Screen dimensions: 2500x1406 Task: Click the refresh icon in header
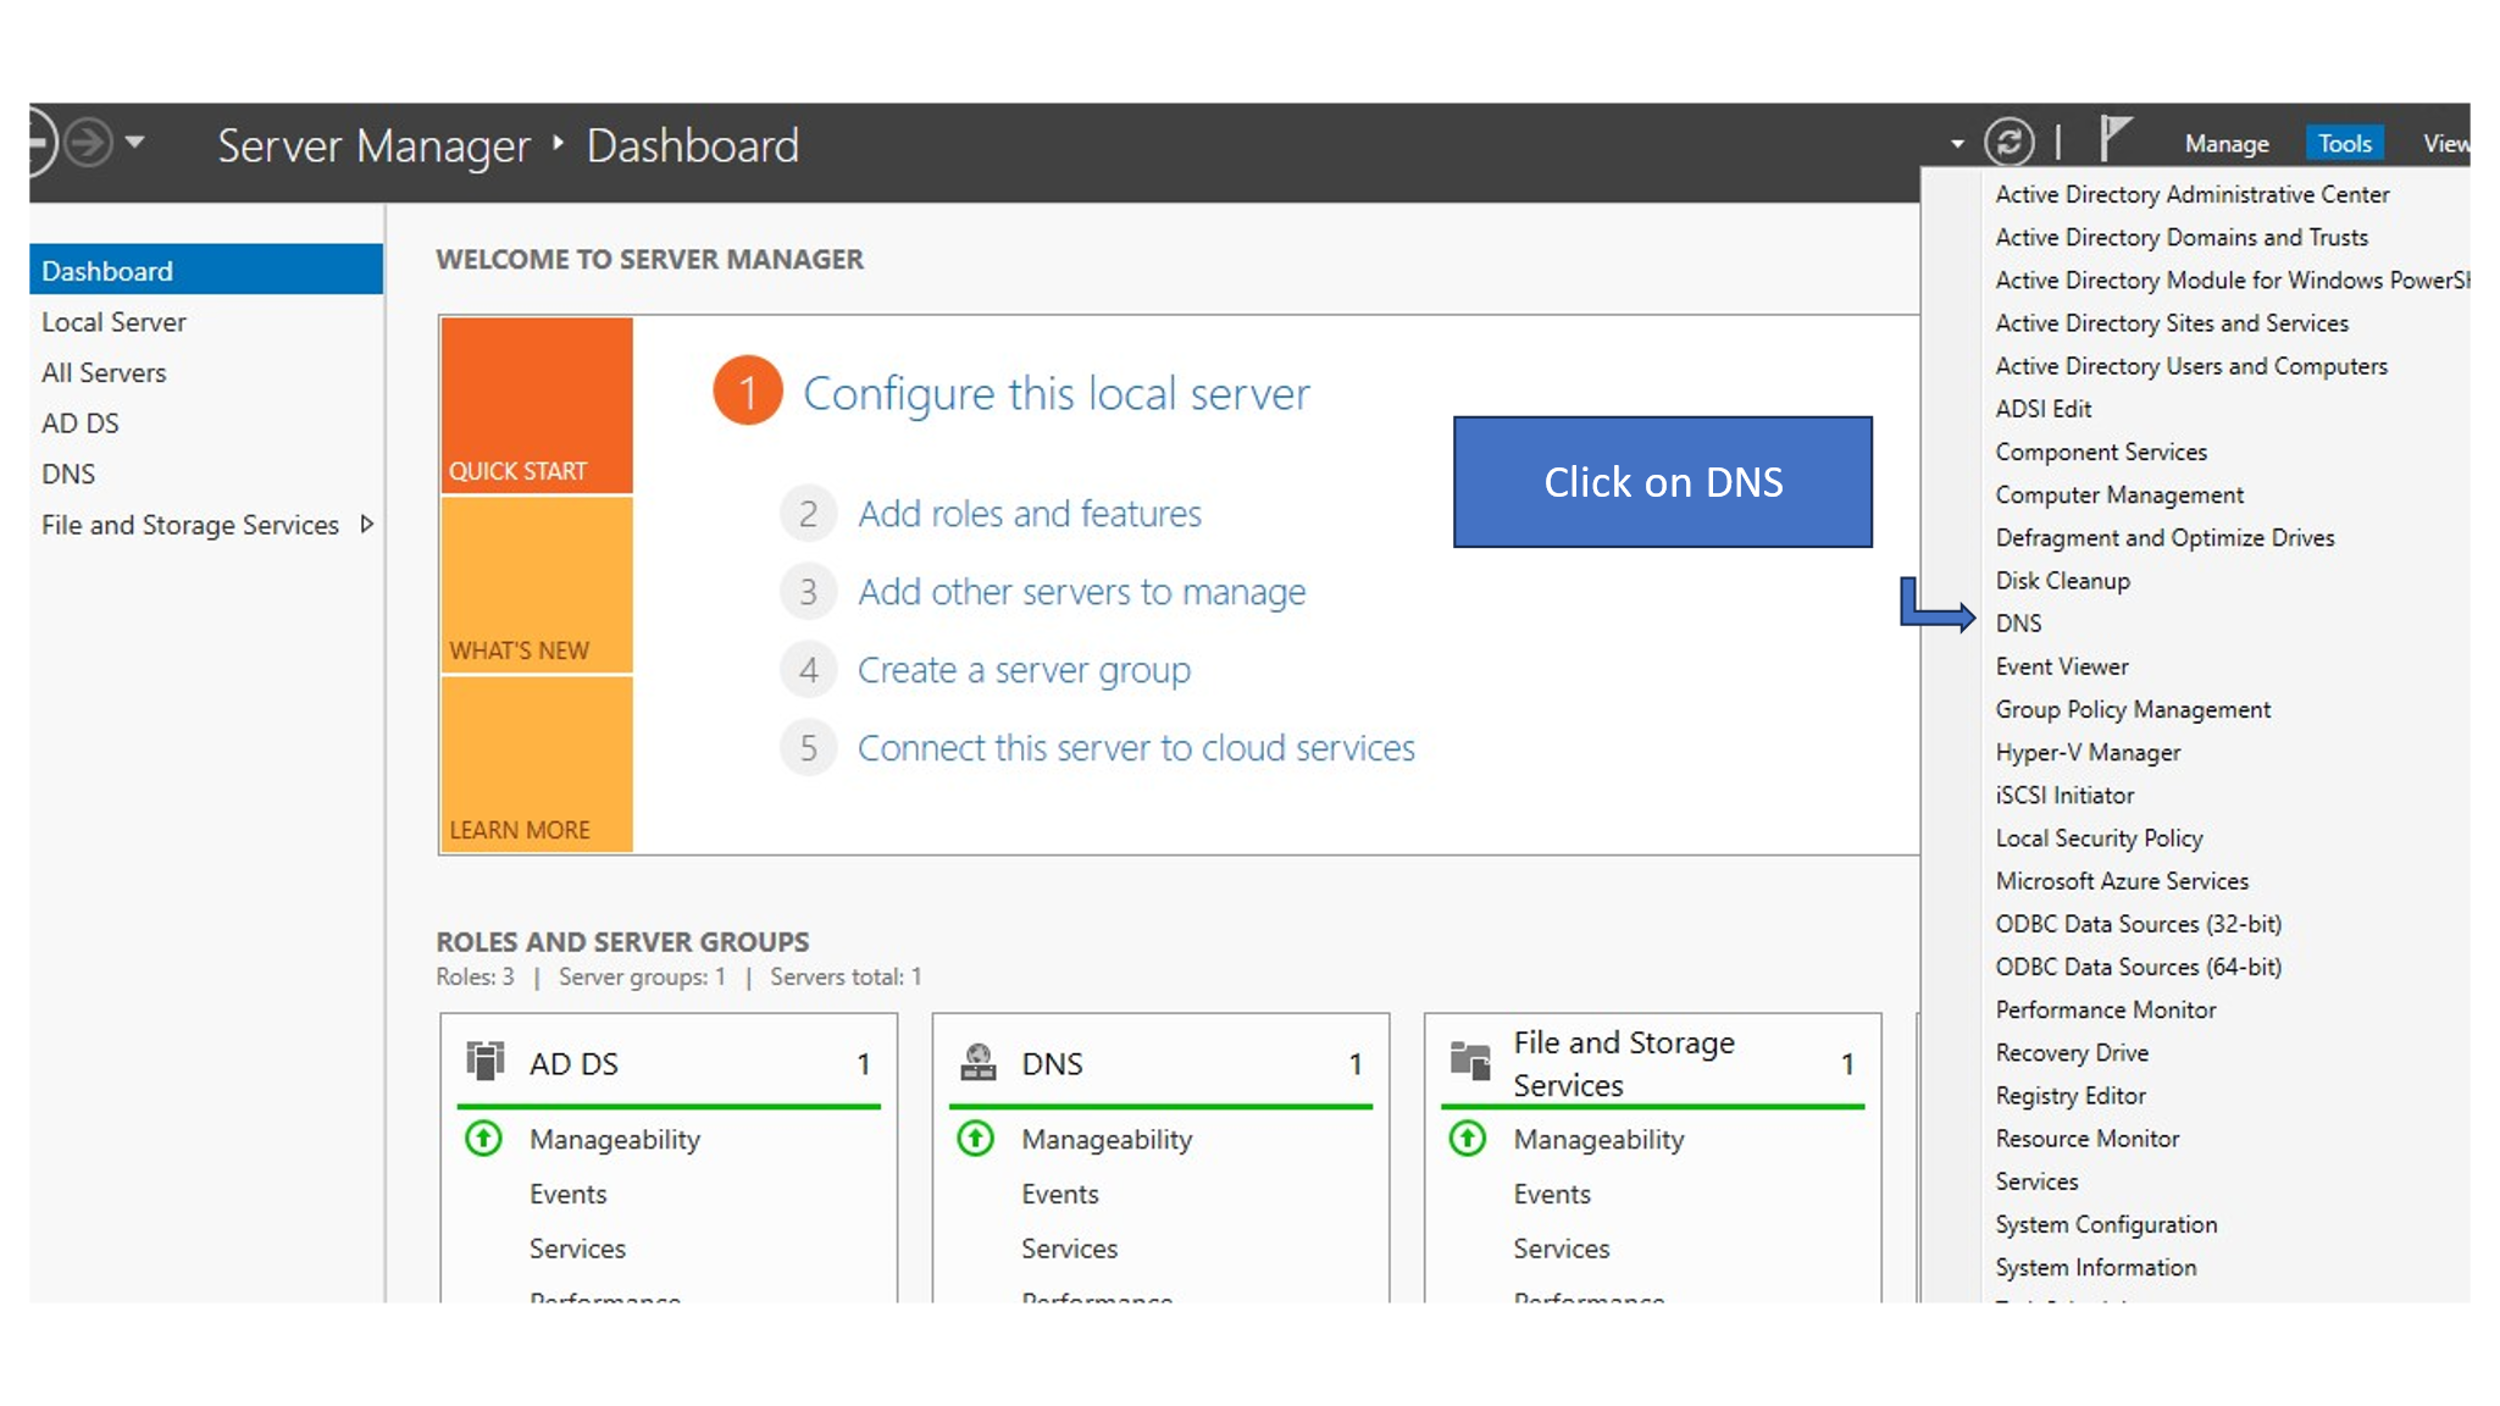point(2009,141)
